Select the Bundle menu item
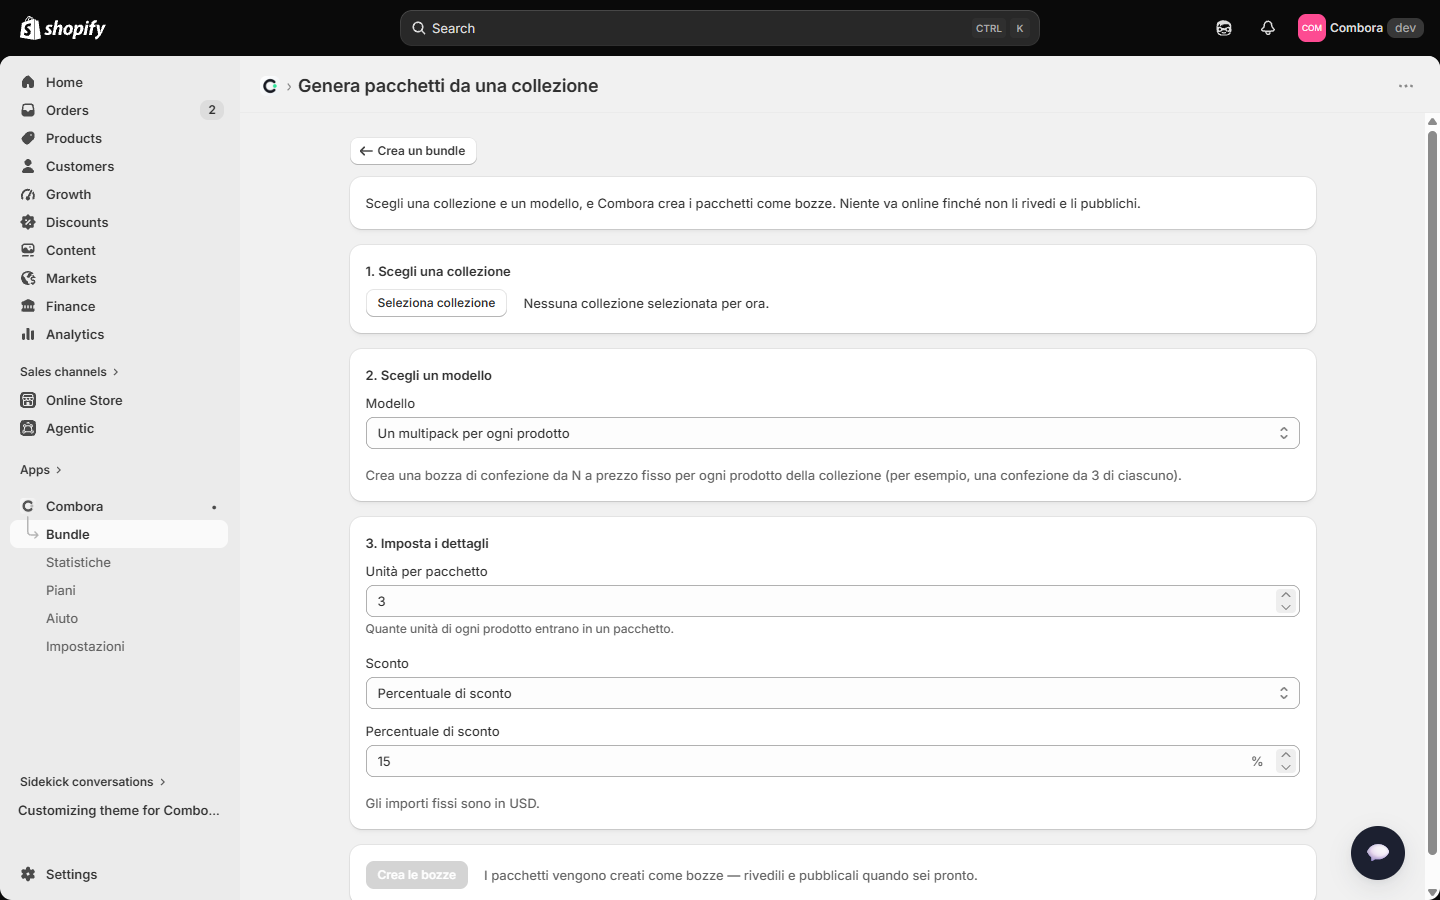 pyautogui.click(x=119, y=534)
